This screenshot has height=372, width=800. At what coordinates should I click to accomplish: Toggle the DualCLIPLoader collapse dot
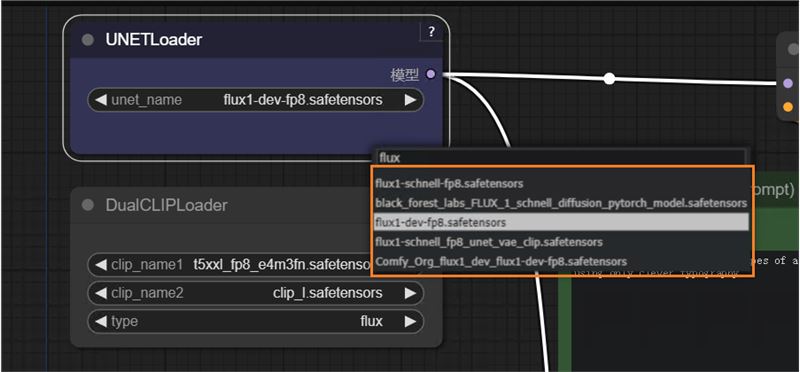click(x=88, y=205)
